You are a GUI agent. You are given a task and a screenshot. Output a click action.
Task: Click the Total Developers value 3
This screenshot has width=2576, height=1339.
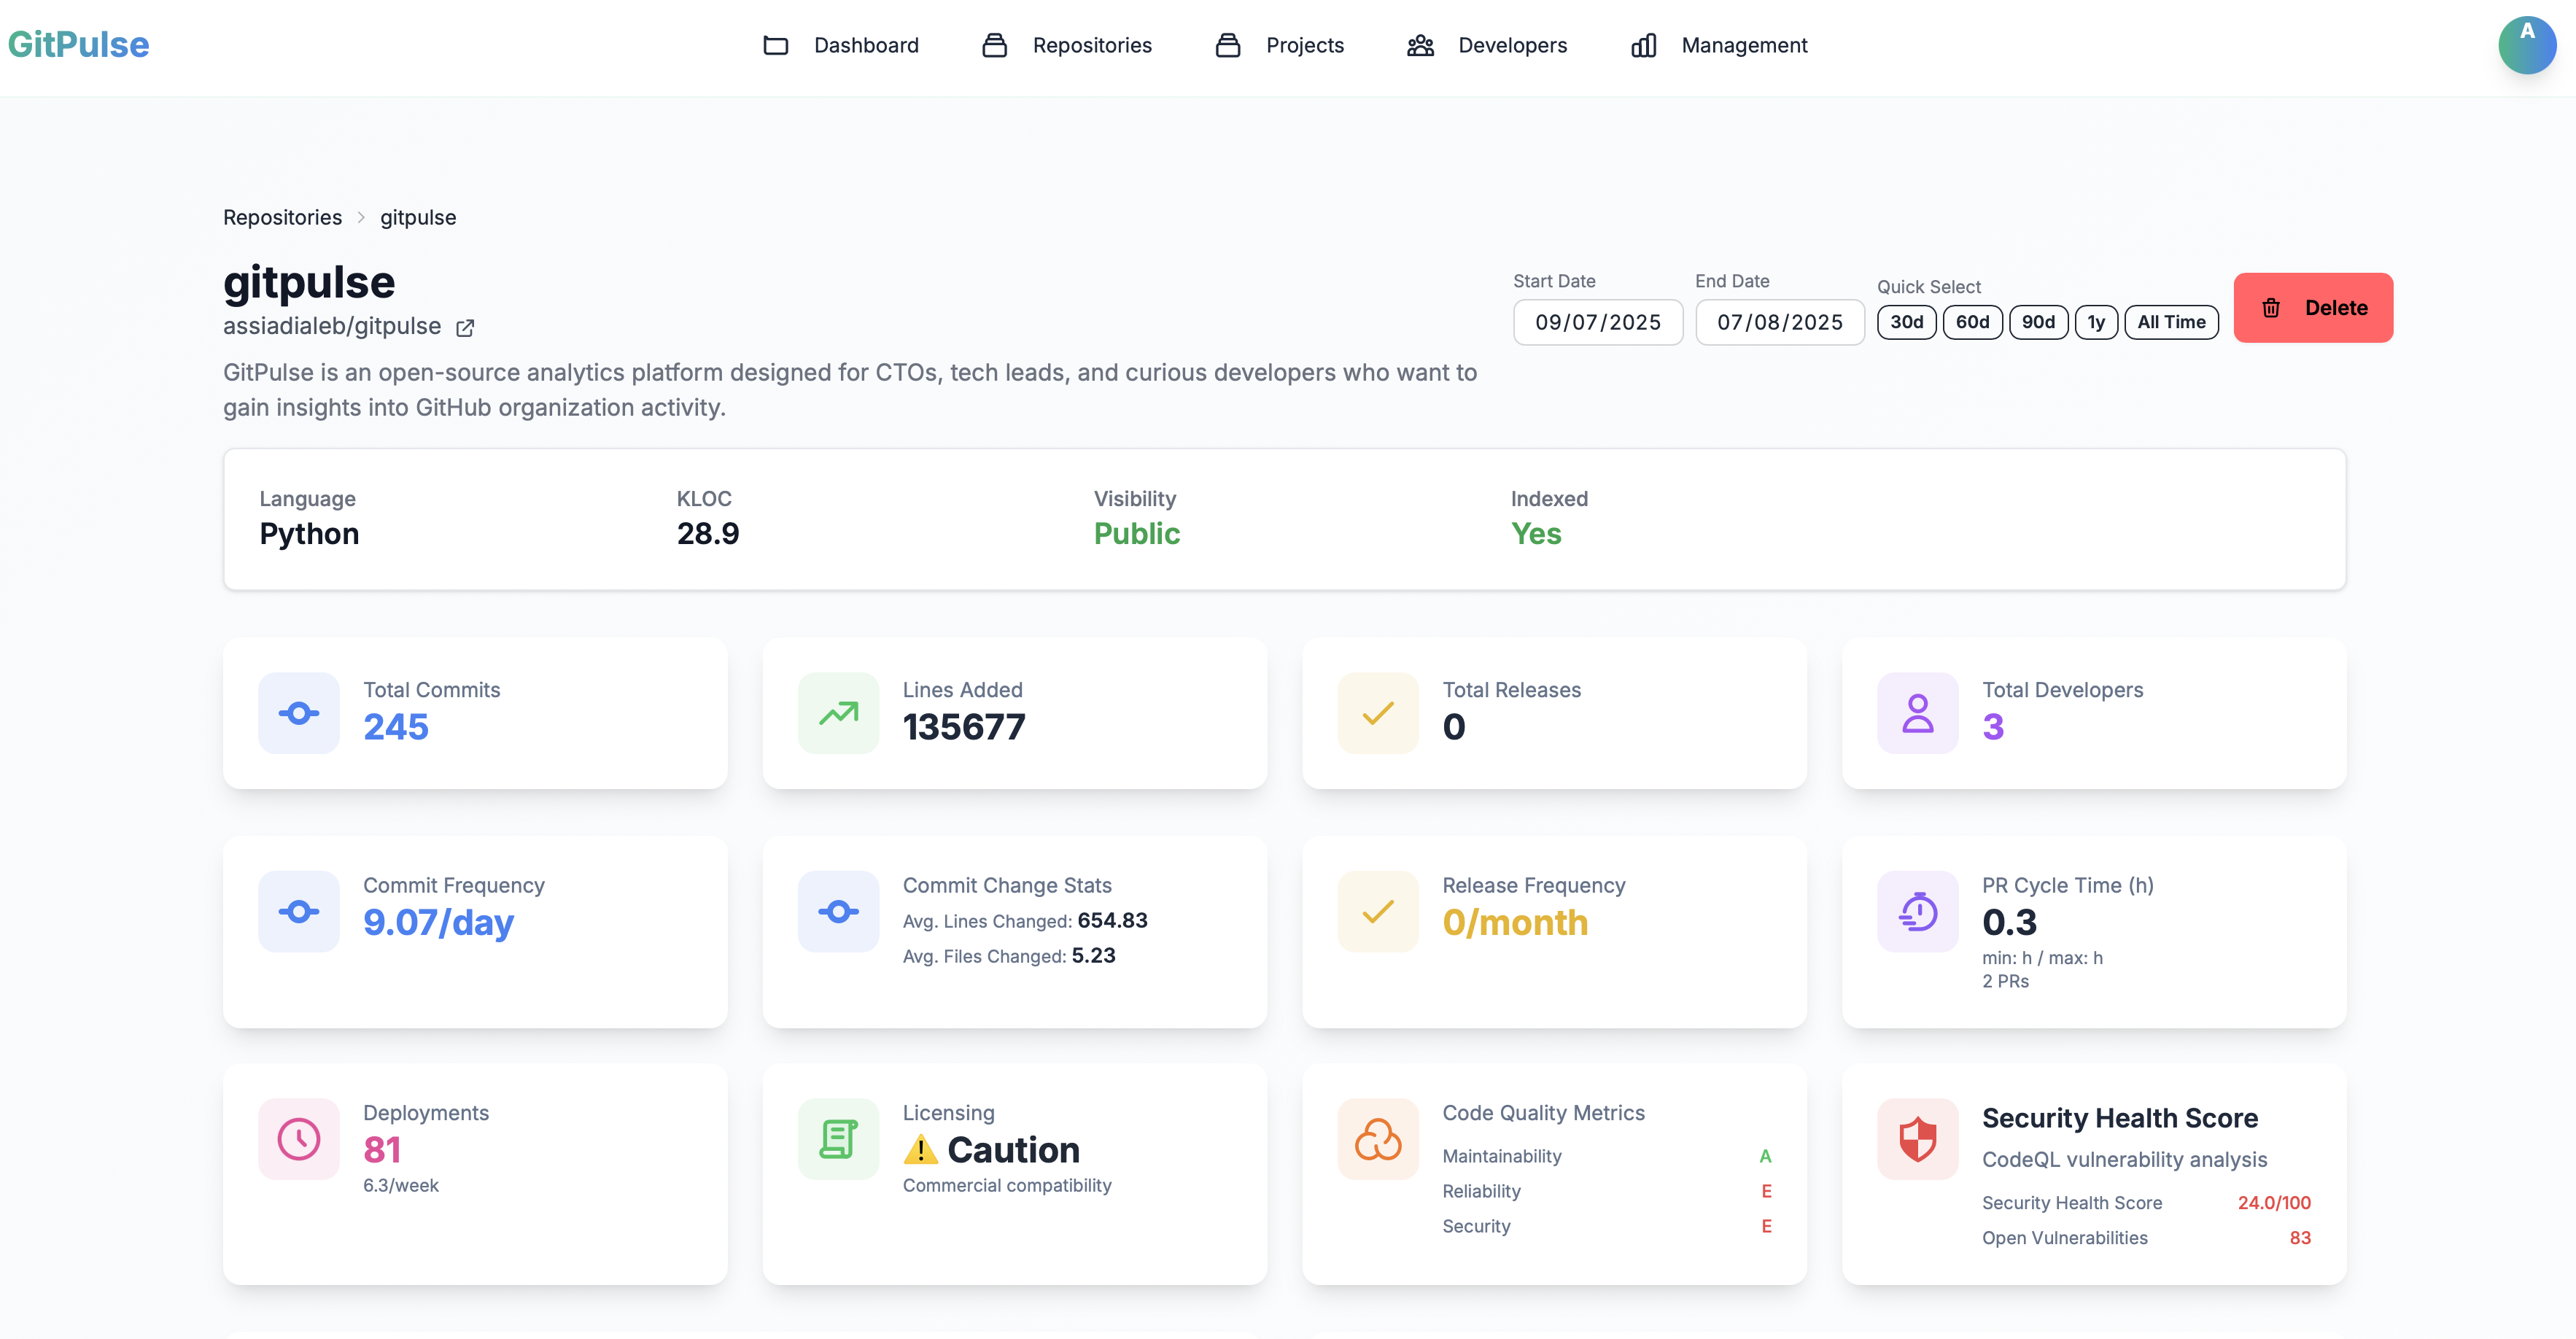point(1993,727)
